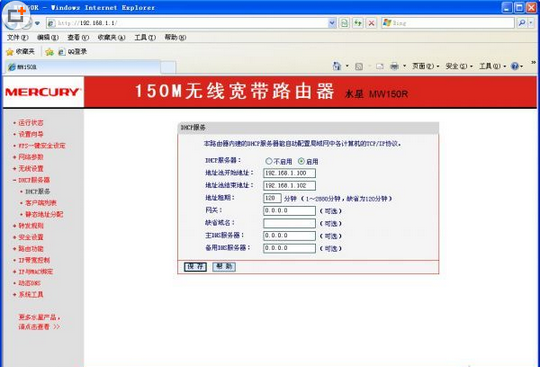Image resolution: width=541 pixels, height=367 pixels.
Task: Click the green refresh arrows icon
Action: [x=358, y=23]
